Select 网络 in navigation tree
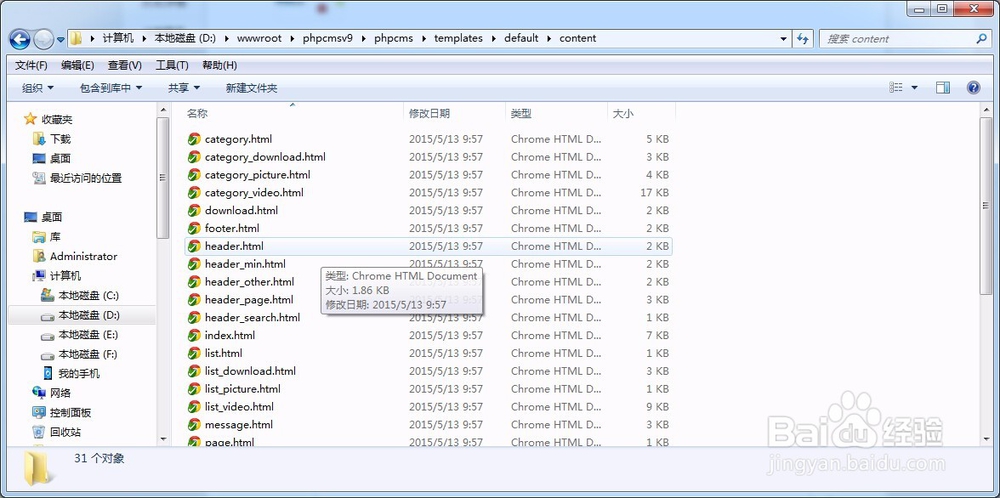 point(60,393)
